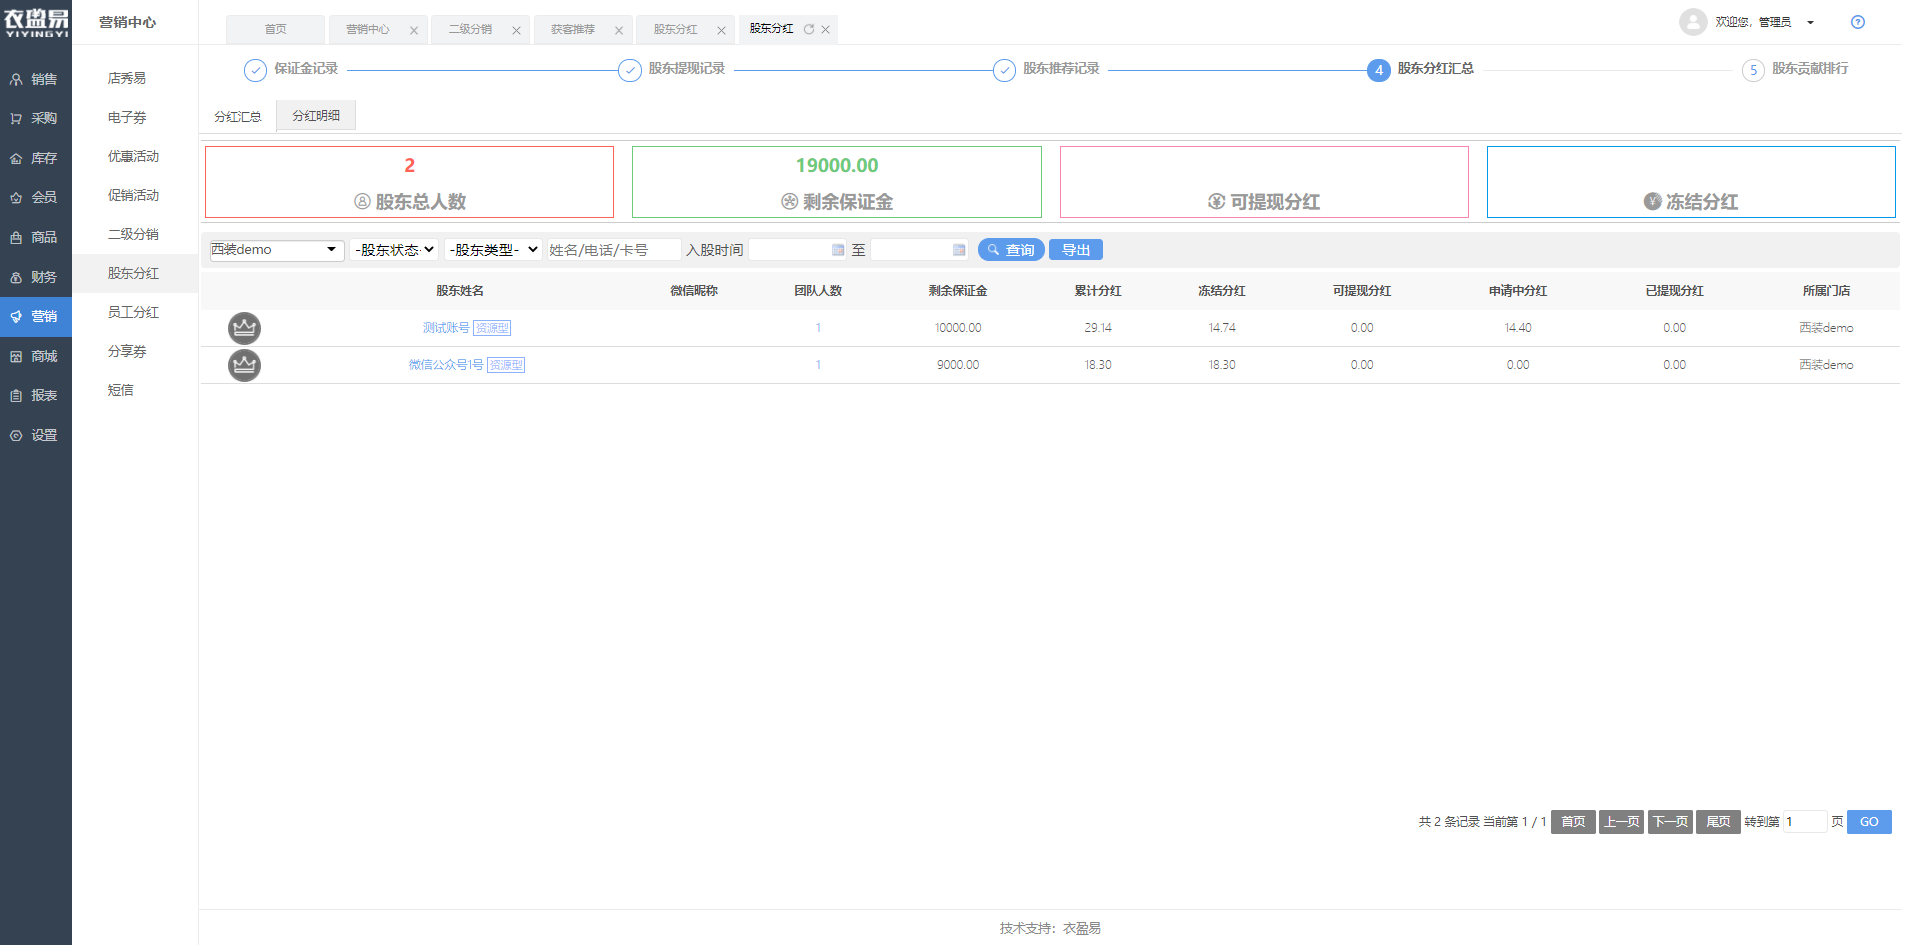This screenshot has height=945, width=1920.
Task: Close the 二级分销 tab
Action: coord(516,30)
